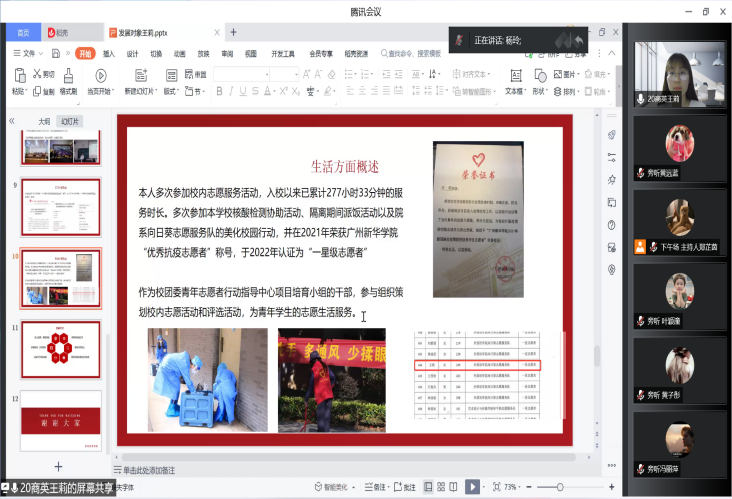Open the 插入 ribbon tab
The height and width of the screenshot is (499, 732).
click(108, 53)
